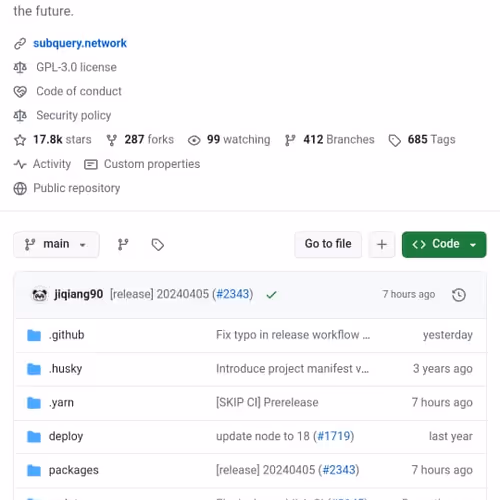Open #2343 link in packages row
Screen dimensions: 500x500
click(339, 470)
